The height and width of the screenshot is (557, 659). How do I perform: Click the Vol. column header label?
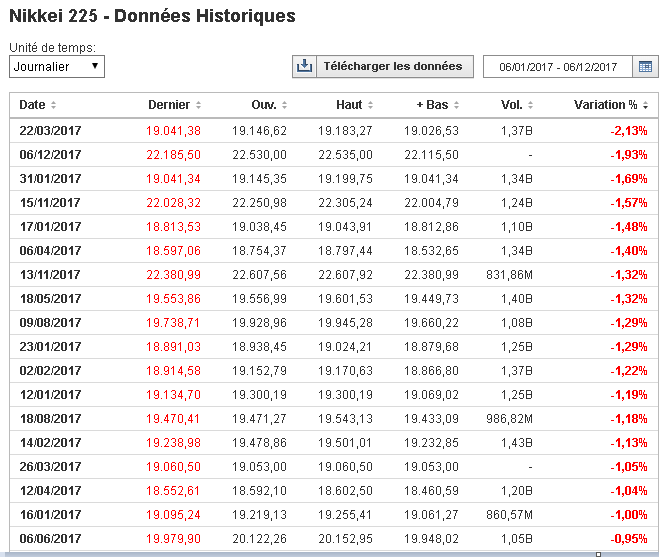[x=511, y=105]
